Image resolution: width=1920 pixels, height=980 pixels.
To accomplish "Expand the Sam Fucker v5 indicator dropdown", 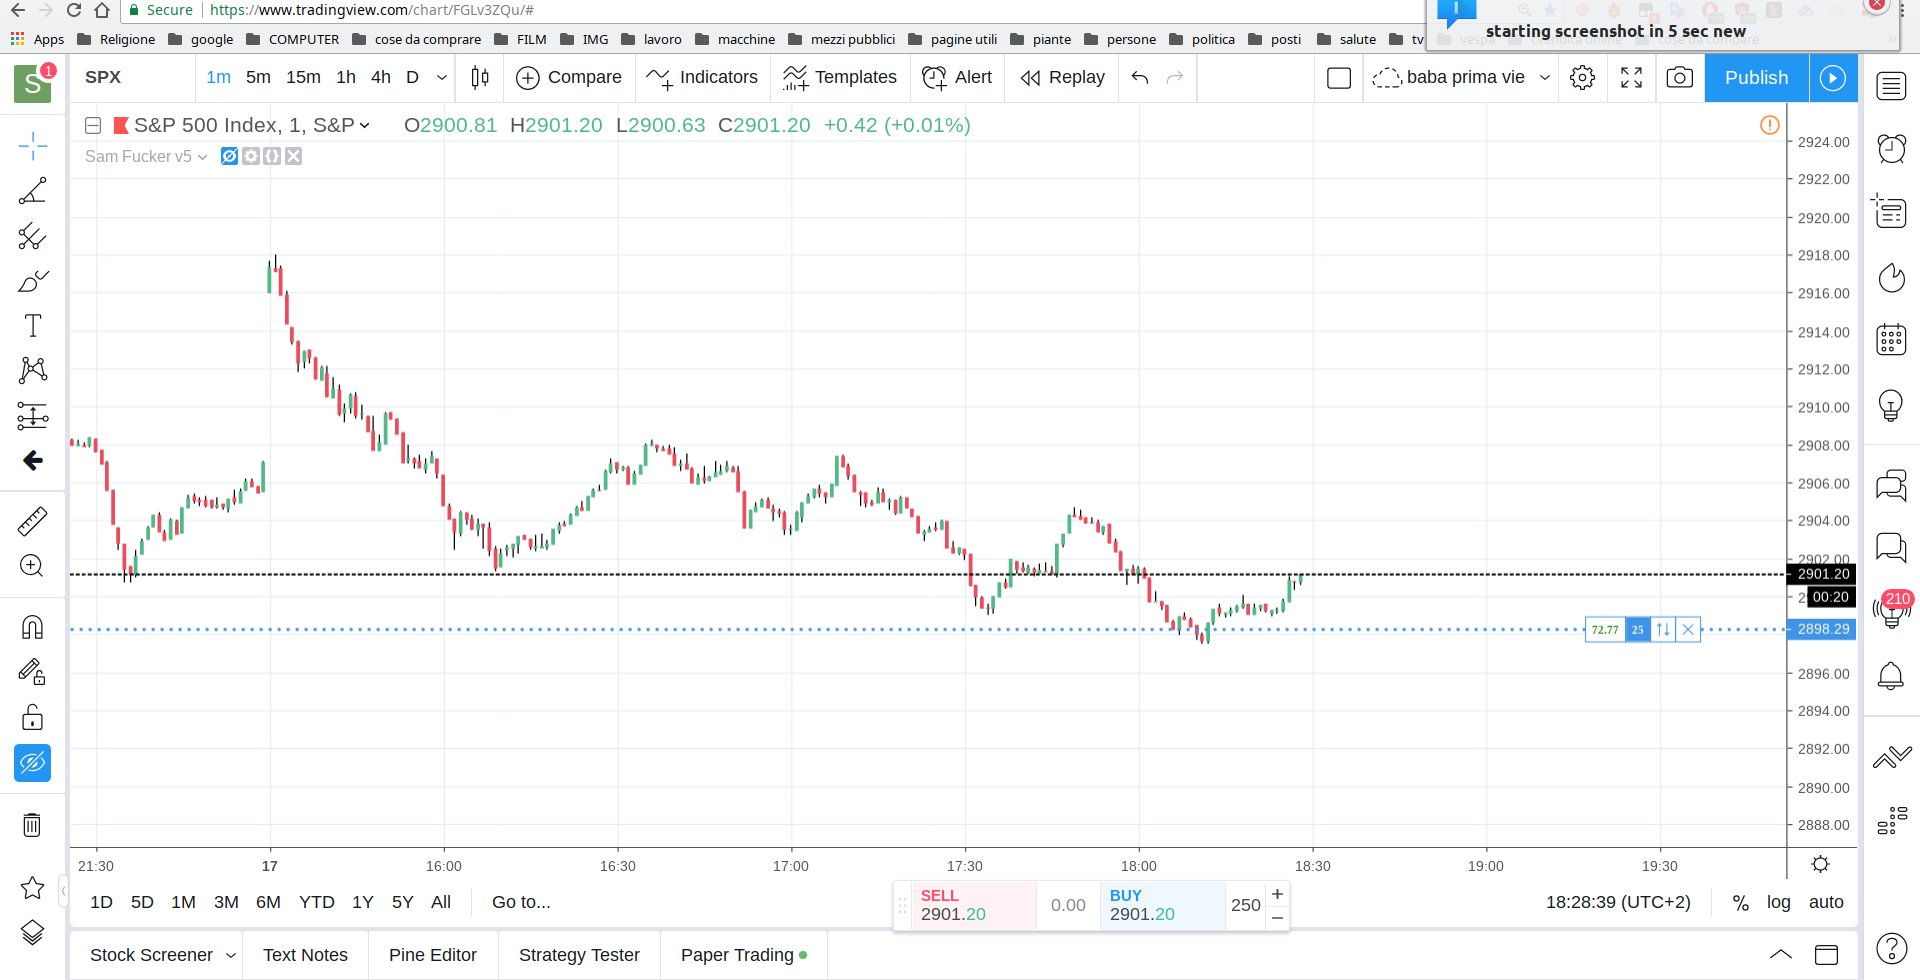I will [202, 157].
